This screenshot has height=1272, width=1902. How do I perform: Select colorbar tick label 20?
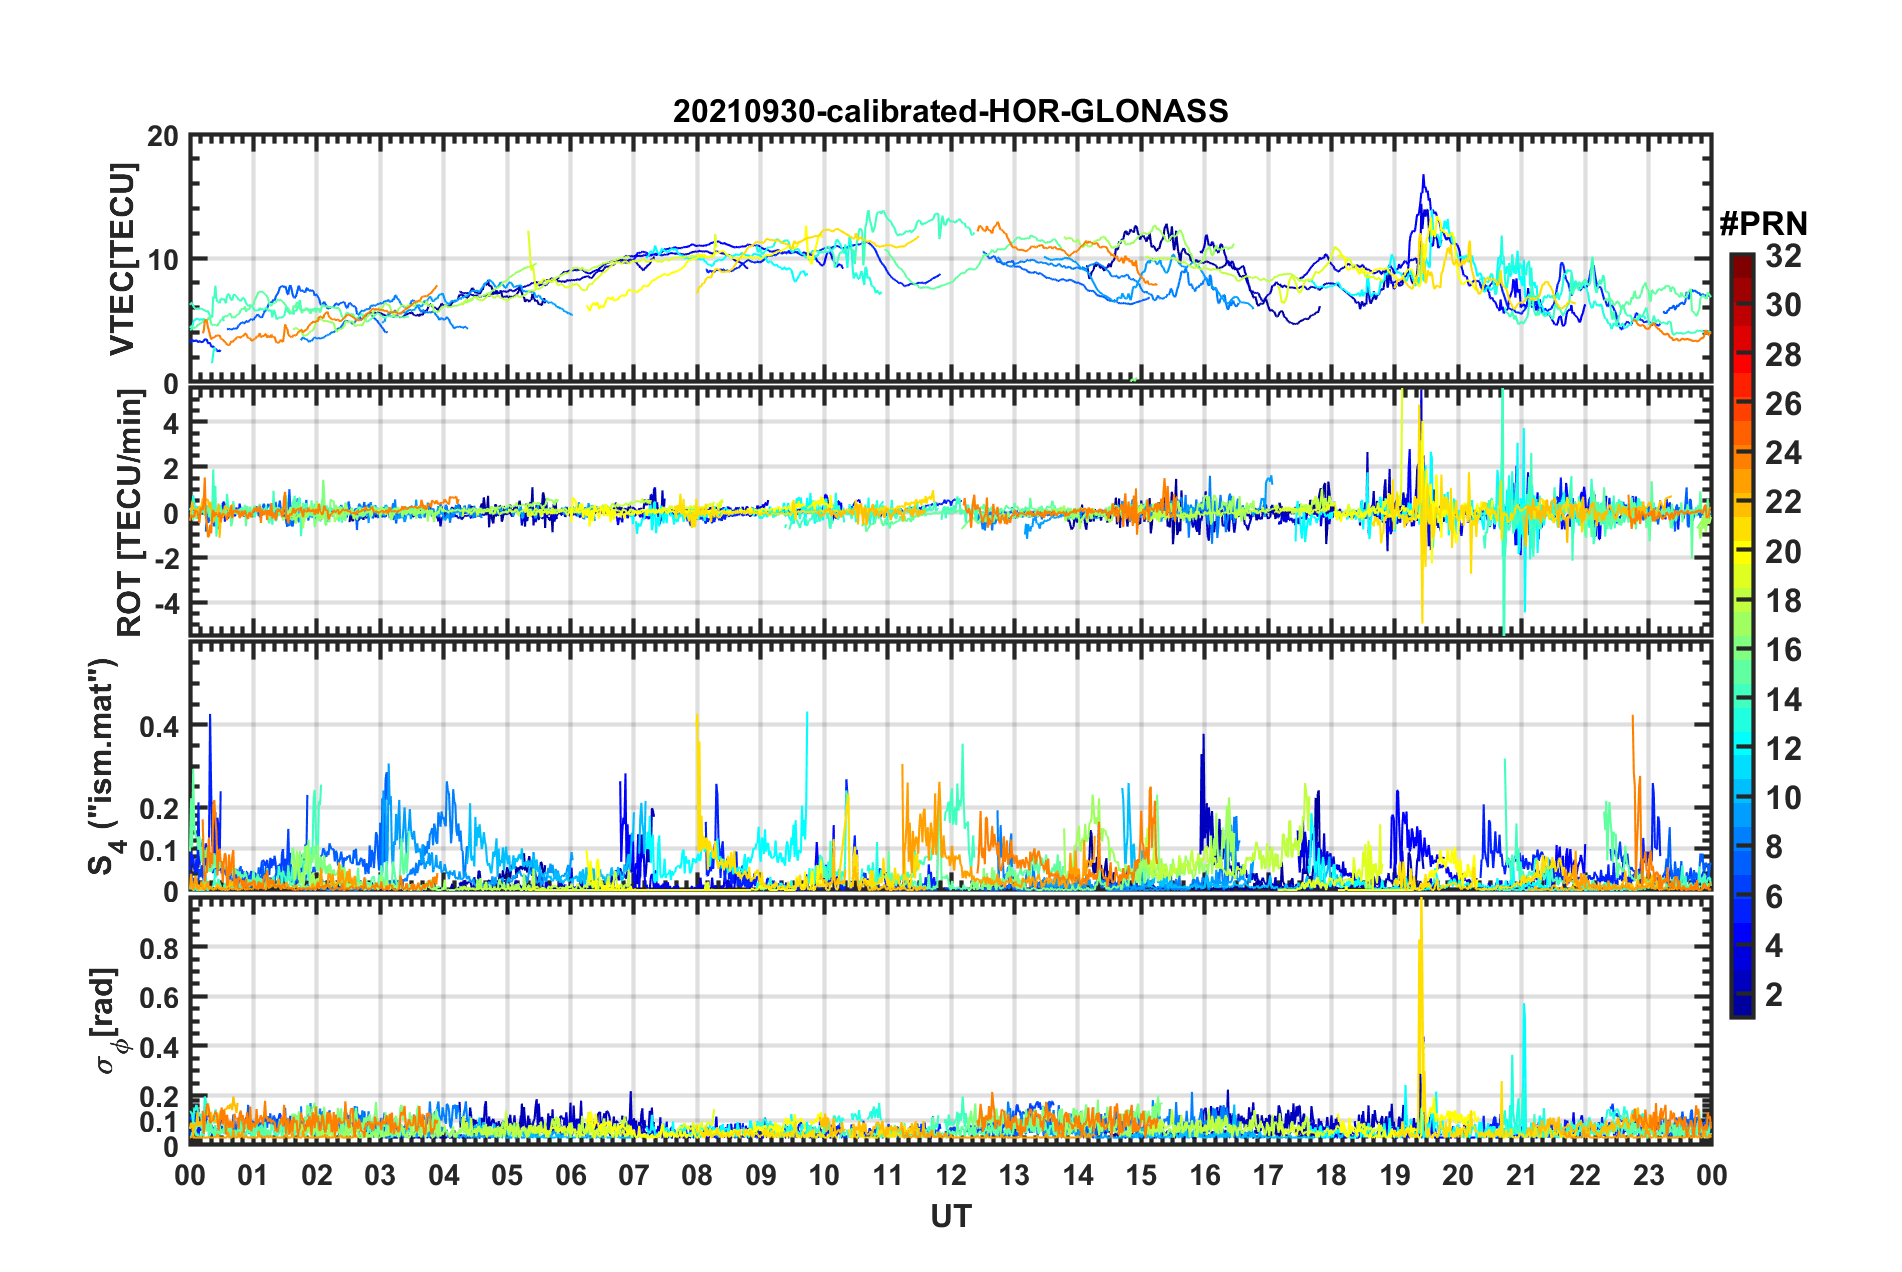(1783, 552)
